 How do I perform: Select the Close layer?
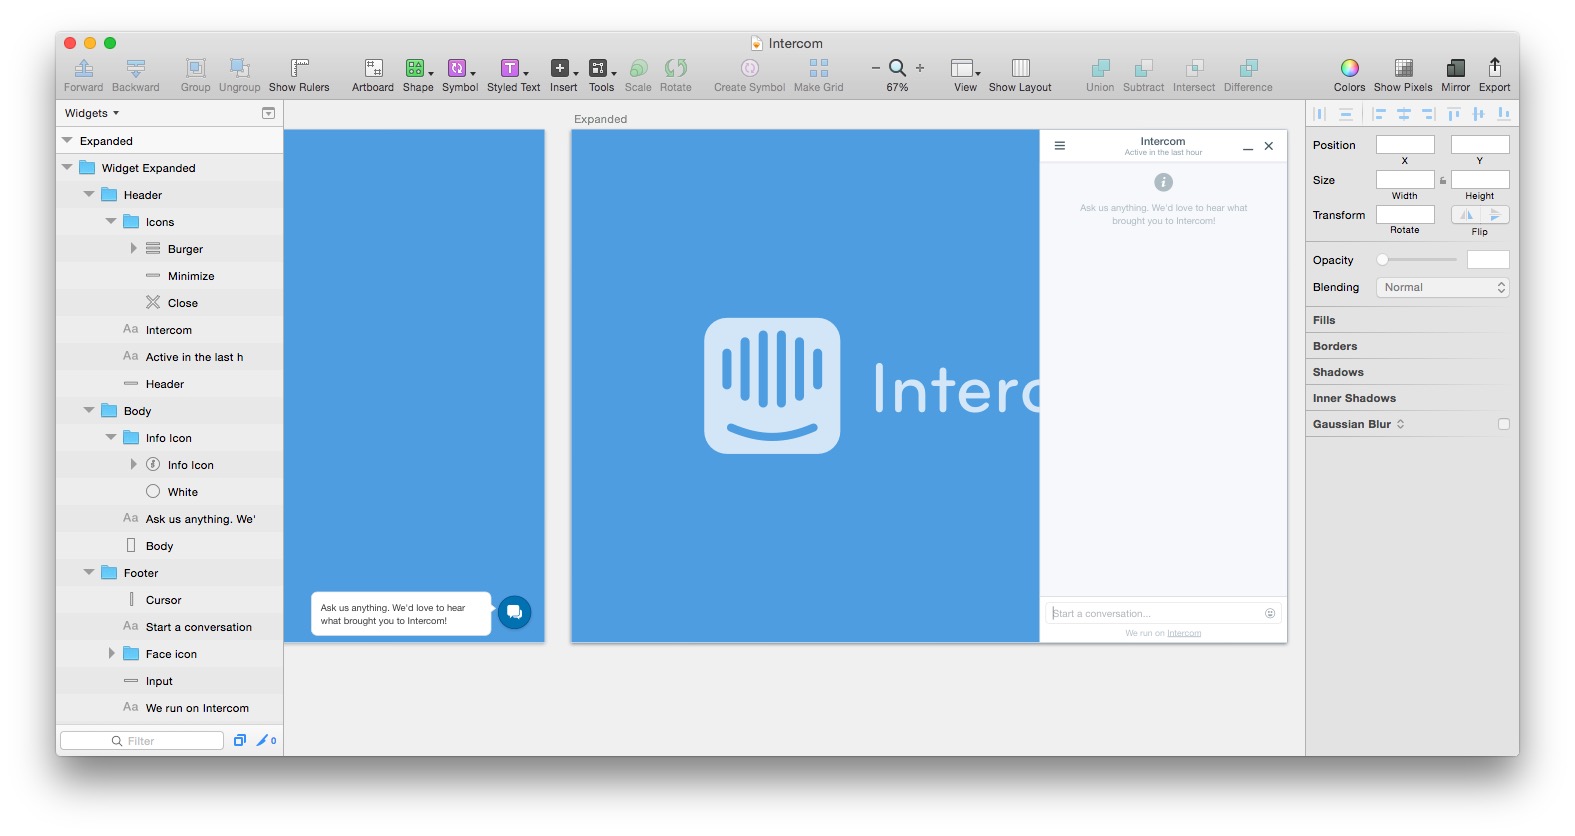[x=170, y=303]
